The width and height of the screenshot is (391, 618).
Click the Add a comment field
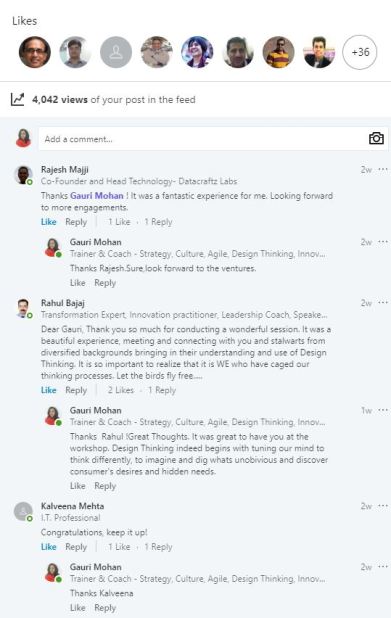click(x=213, y=139)
